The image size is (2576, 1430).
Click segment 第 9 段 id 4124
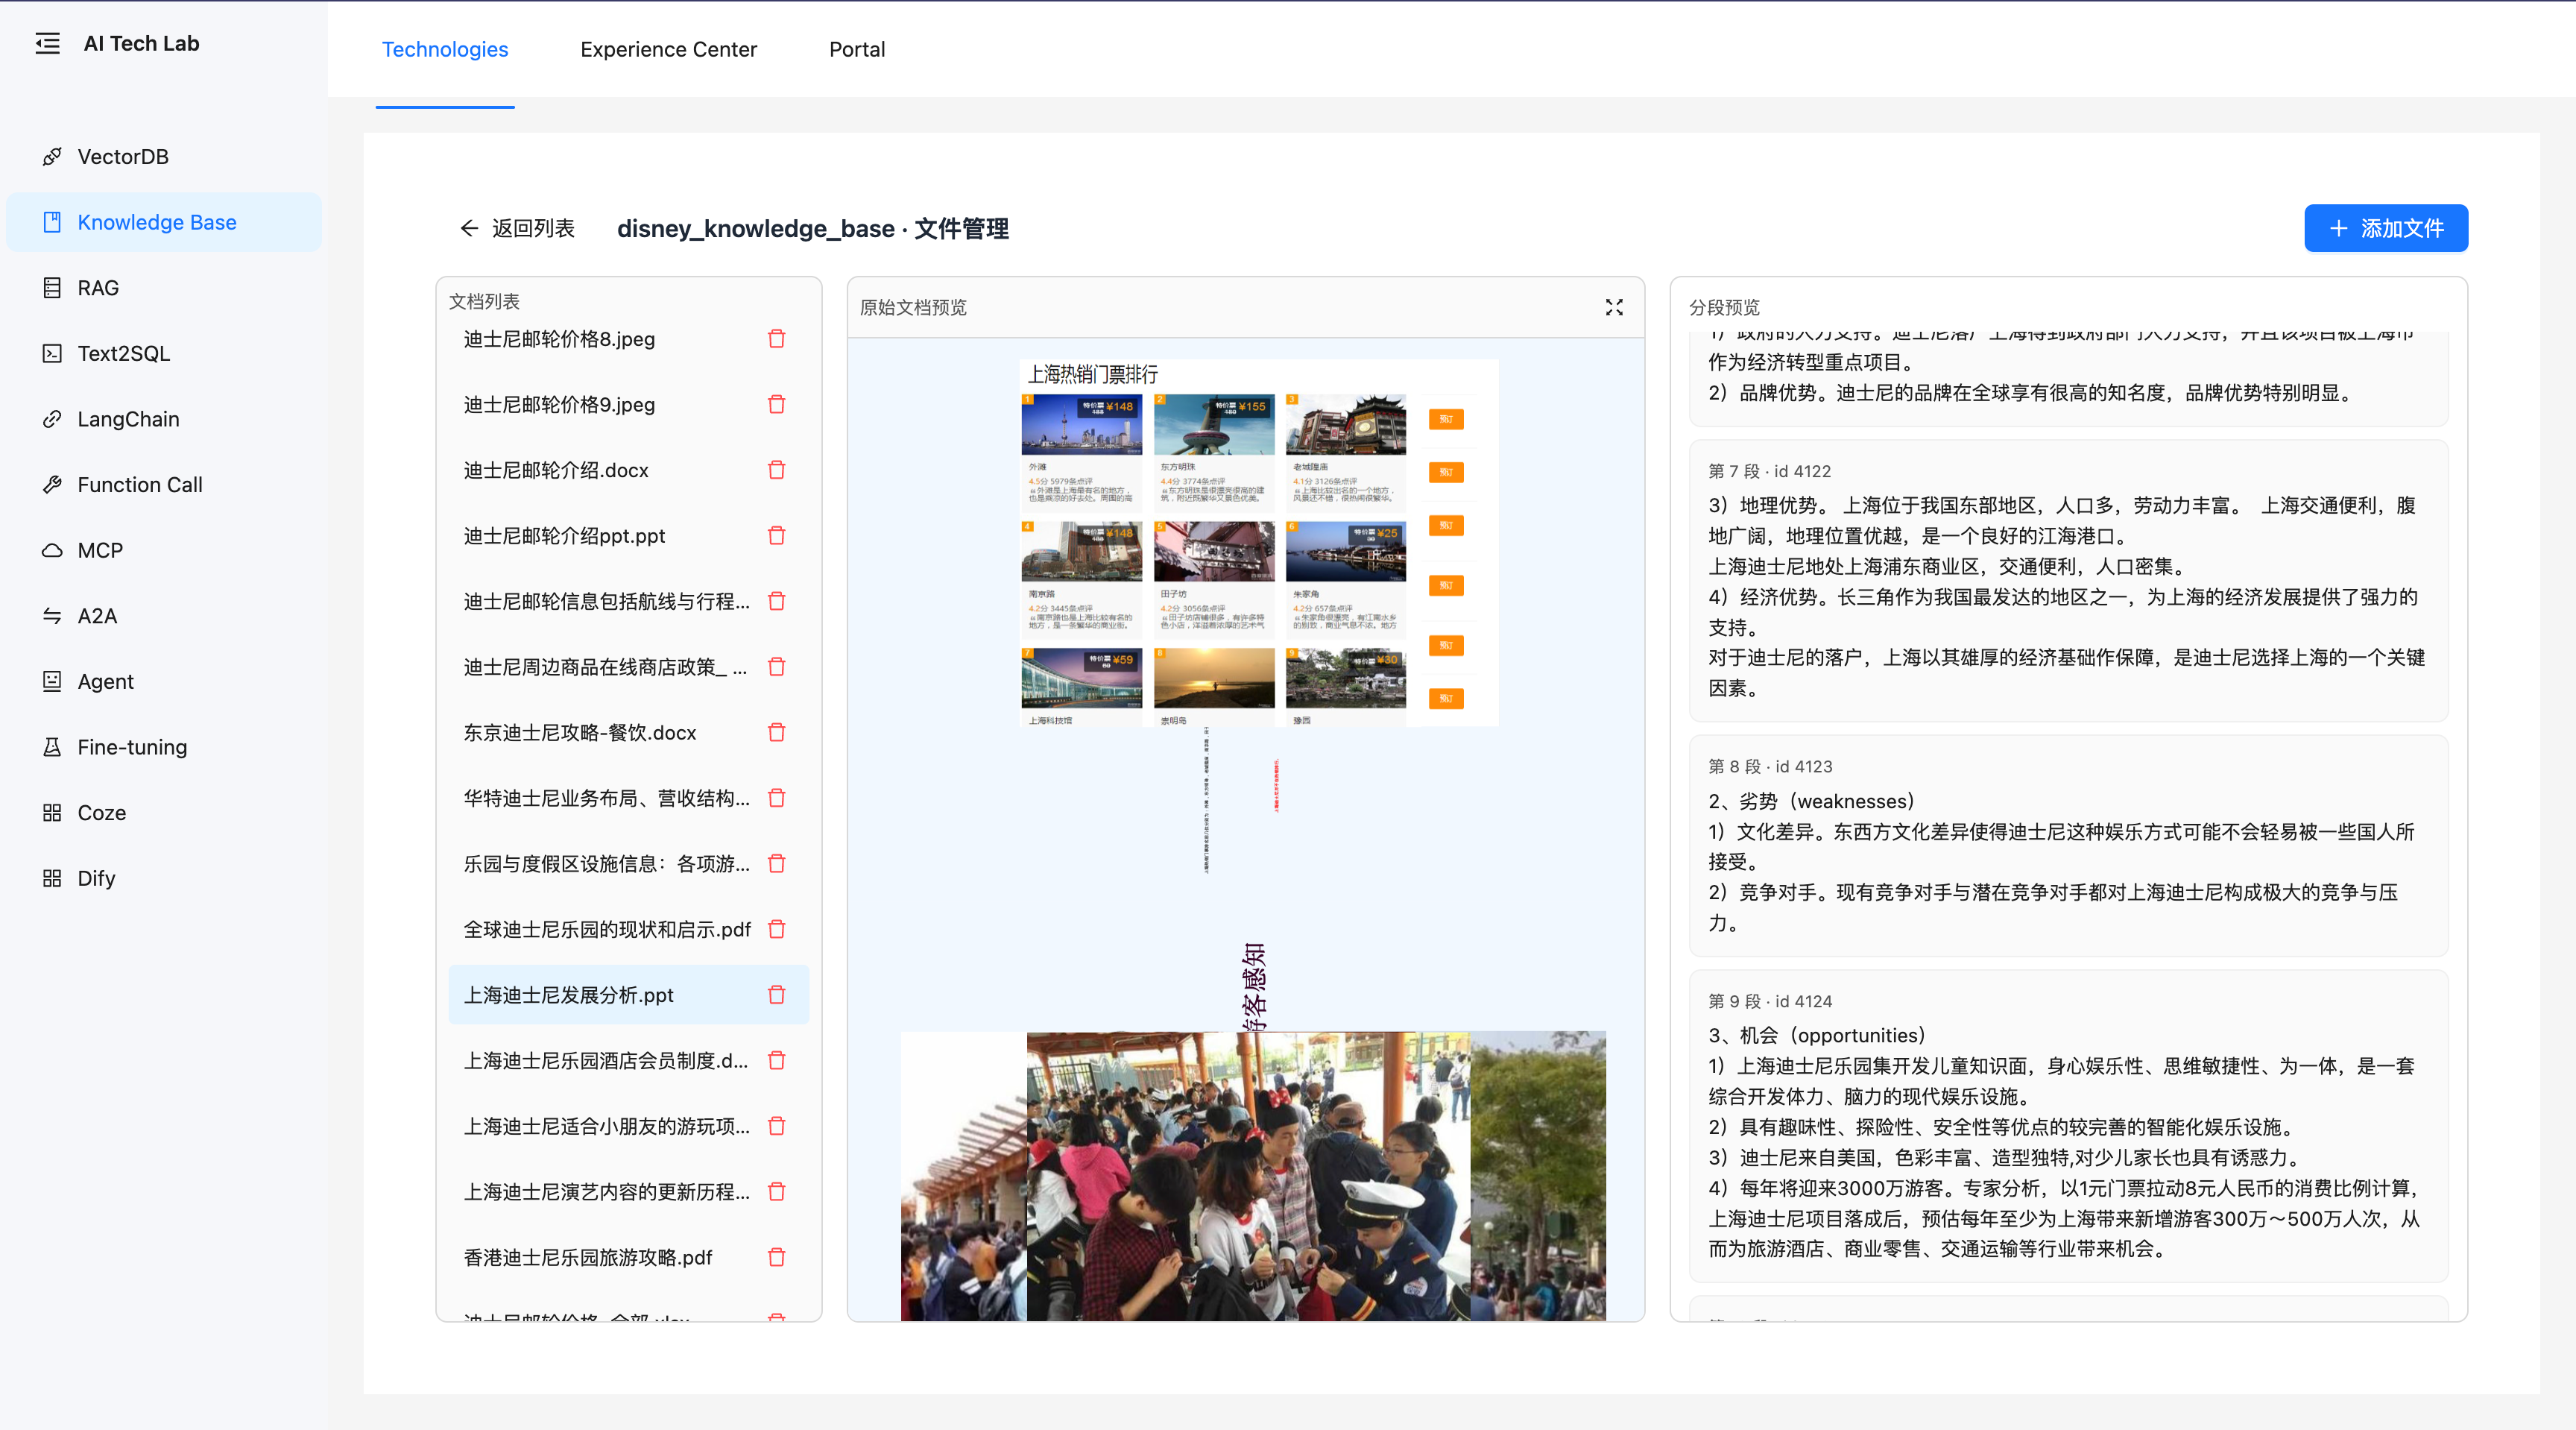pos(2068,1126)
